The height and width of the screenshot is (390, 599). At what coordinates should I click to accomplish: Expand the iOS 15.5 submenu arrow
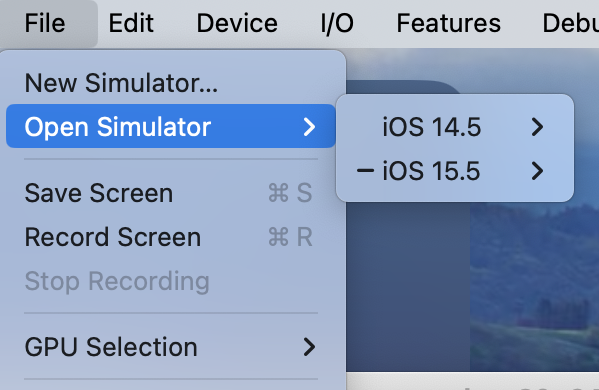[537, 171]
